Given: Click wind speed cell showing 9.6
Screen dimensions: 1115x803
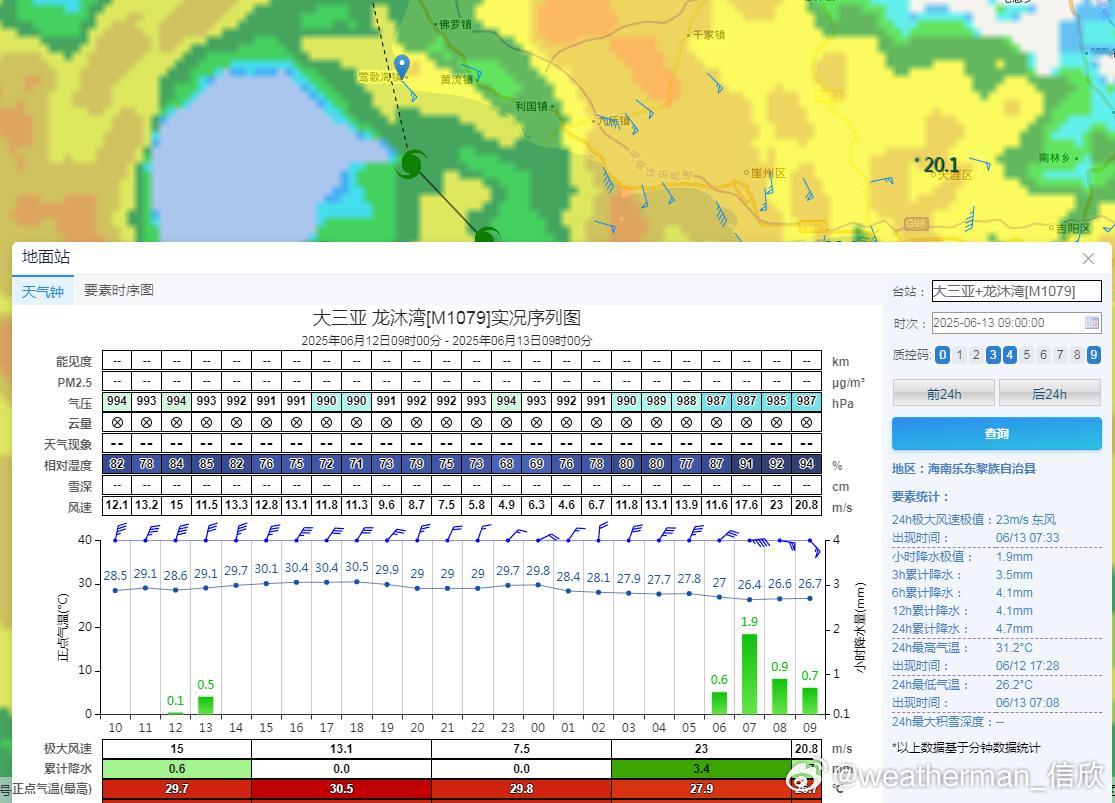Looking at the screenshot, I should click(386, 505).
